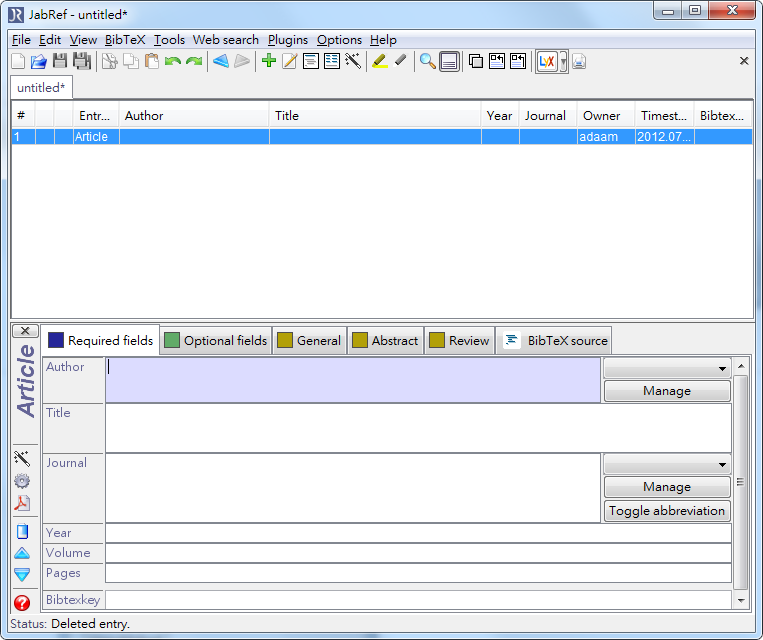The height and width of the screenshot is (640, 763).
Task: Click the toolbar icon showing two overlapping squares
Action: coord(476,61)
